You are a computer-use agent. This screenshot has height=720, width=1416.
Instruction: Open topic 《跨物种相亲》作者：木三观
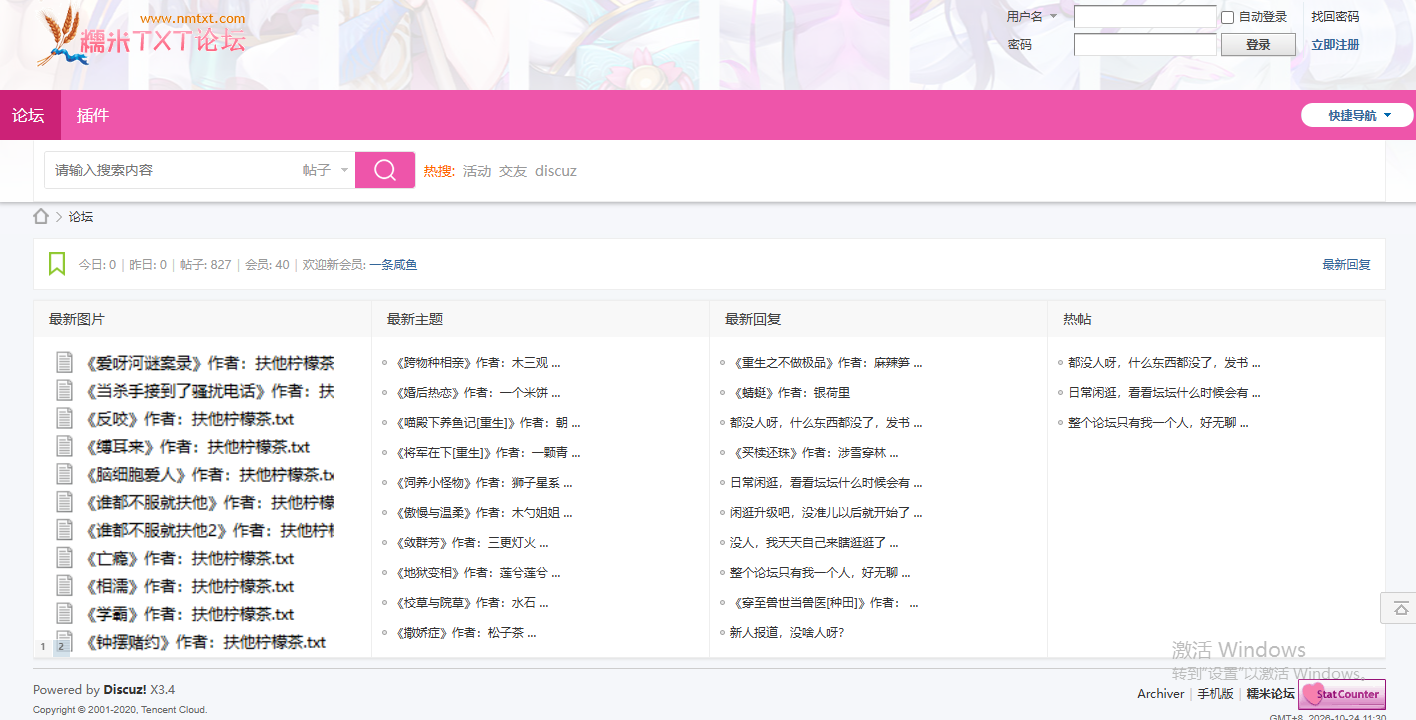point(478,363)
